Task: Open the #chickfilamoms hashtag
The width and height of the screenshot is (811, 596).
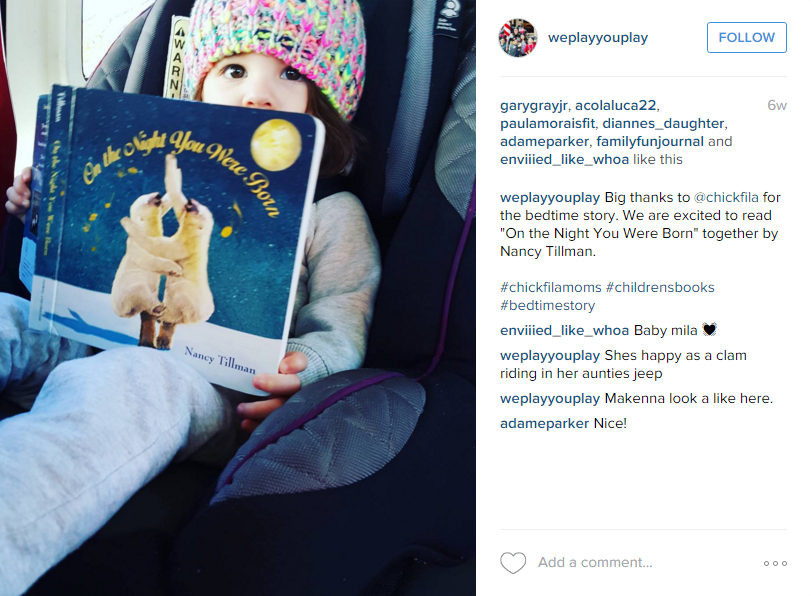Action: [550, 288]
